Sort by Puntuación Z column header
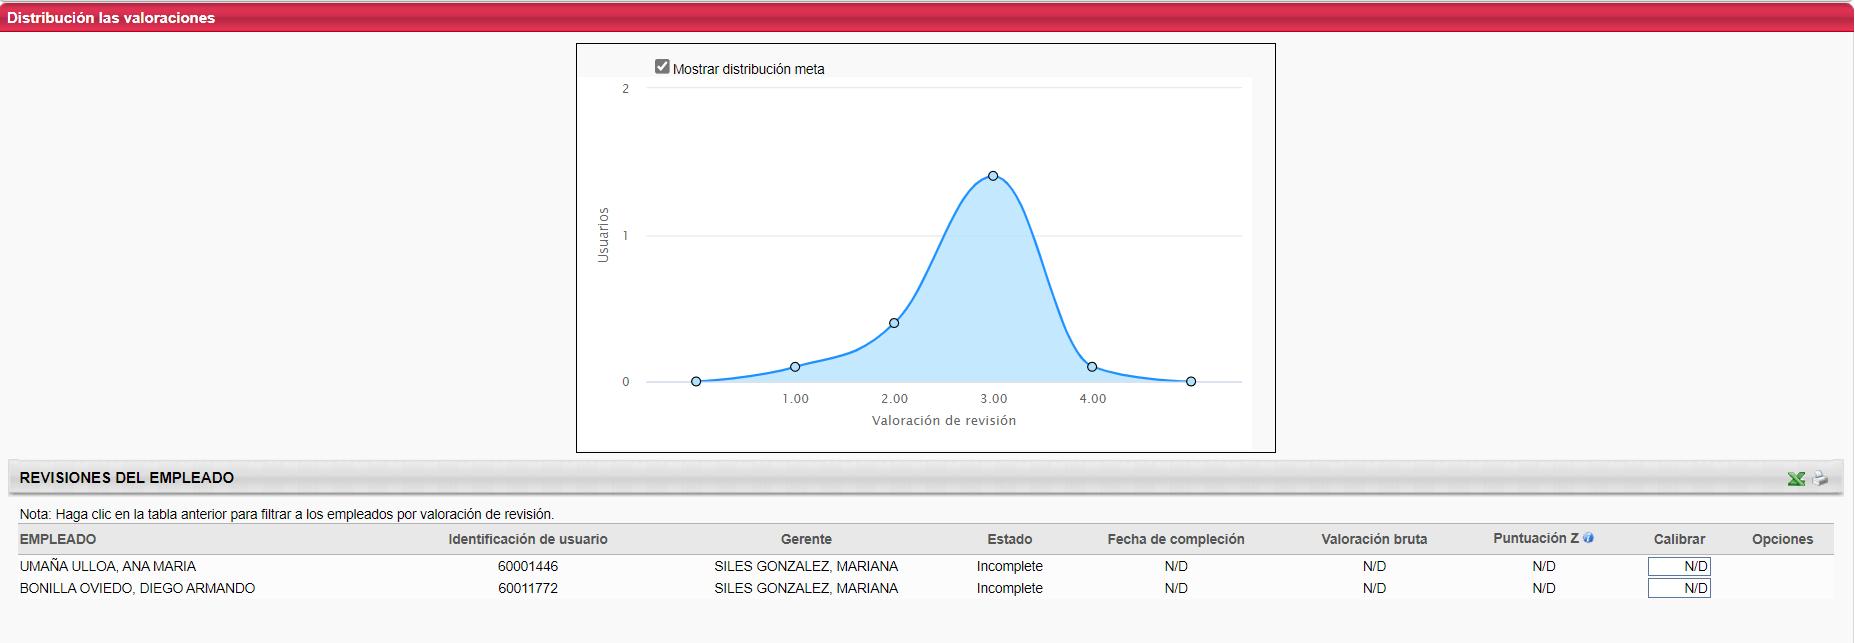Viewport: 1855px width, 643px height. (1536, 538)
